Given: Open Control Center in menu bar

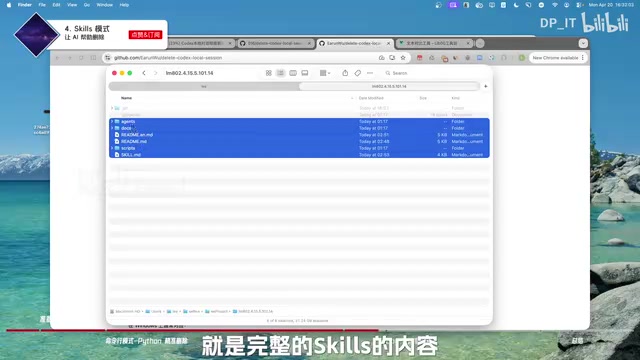Looking at the screenshot, I should pyautogui.click(x=579, y=5).
